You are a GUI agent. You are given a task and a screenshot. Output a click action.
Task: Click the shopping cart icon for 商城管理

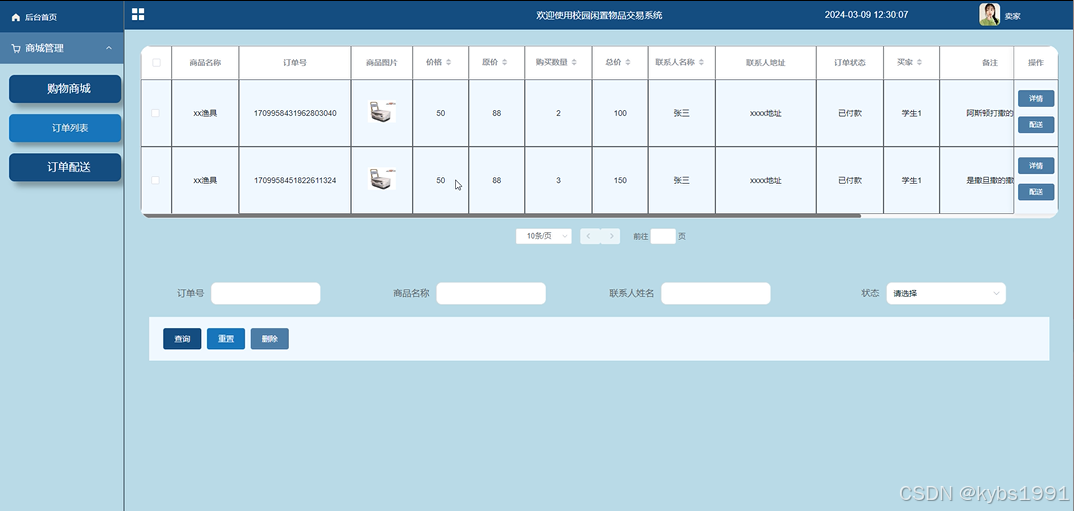click(16, 49)
